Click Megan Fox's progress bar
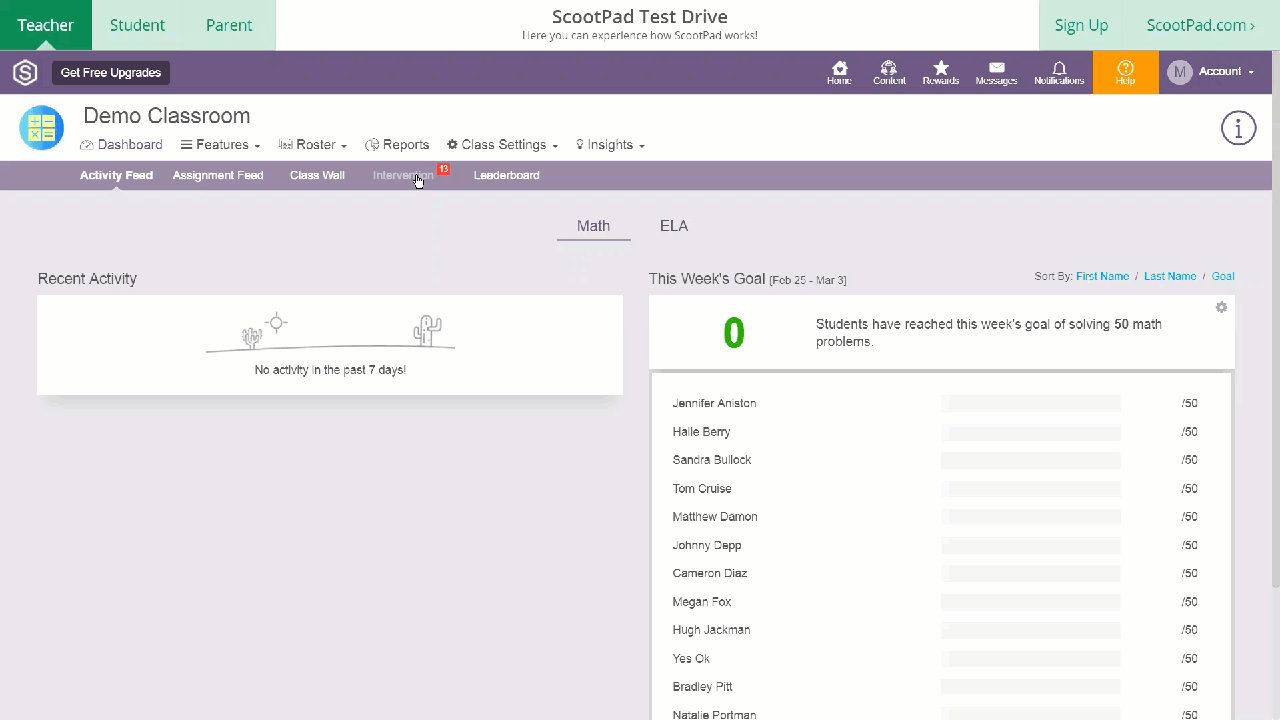Viewport: 1280px width, 720px height. click(x=1030, y=602)
